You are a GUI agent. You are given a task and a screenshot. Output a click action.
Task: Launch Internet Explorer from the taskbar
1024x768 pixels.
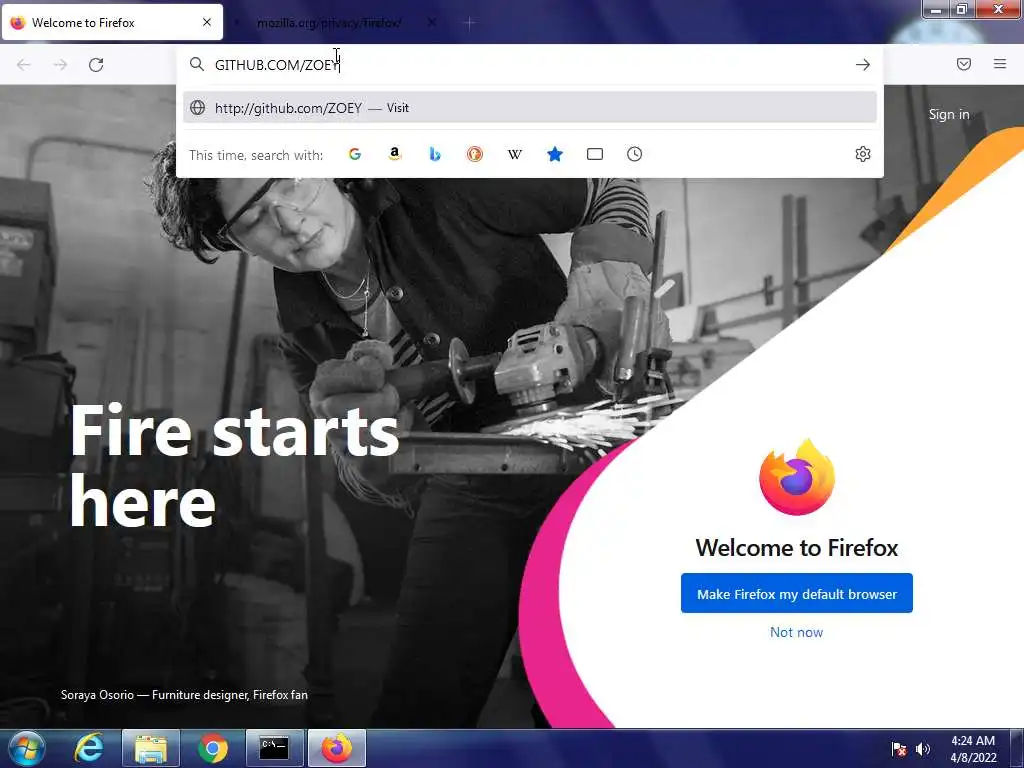(x=88, y=748)
